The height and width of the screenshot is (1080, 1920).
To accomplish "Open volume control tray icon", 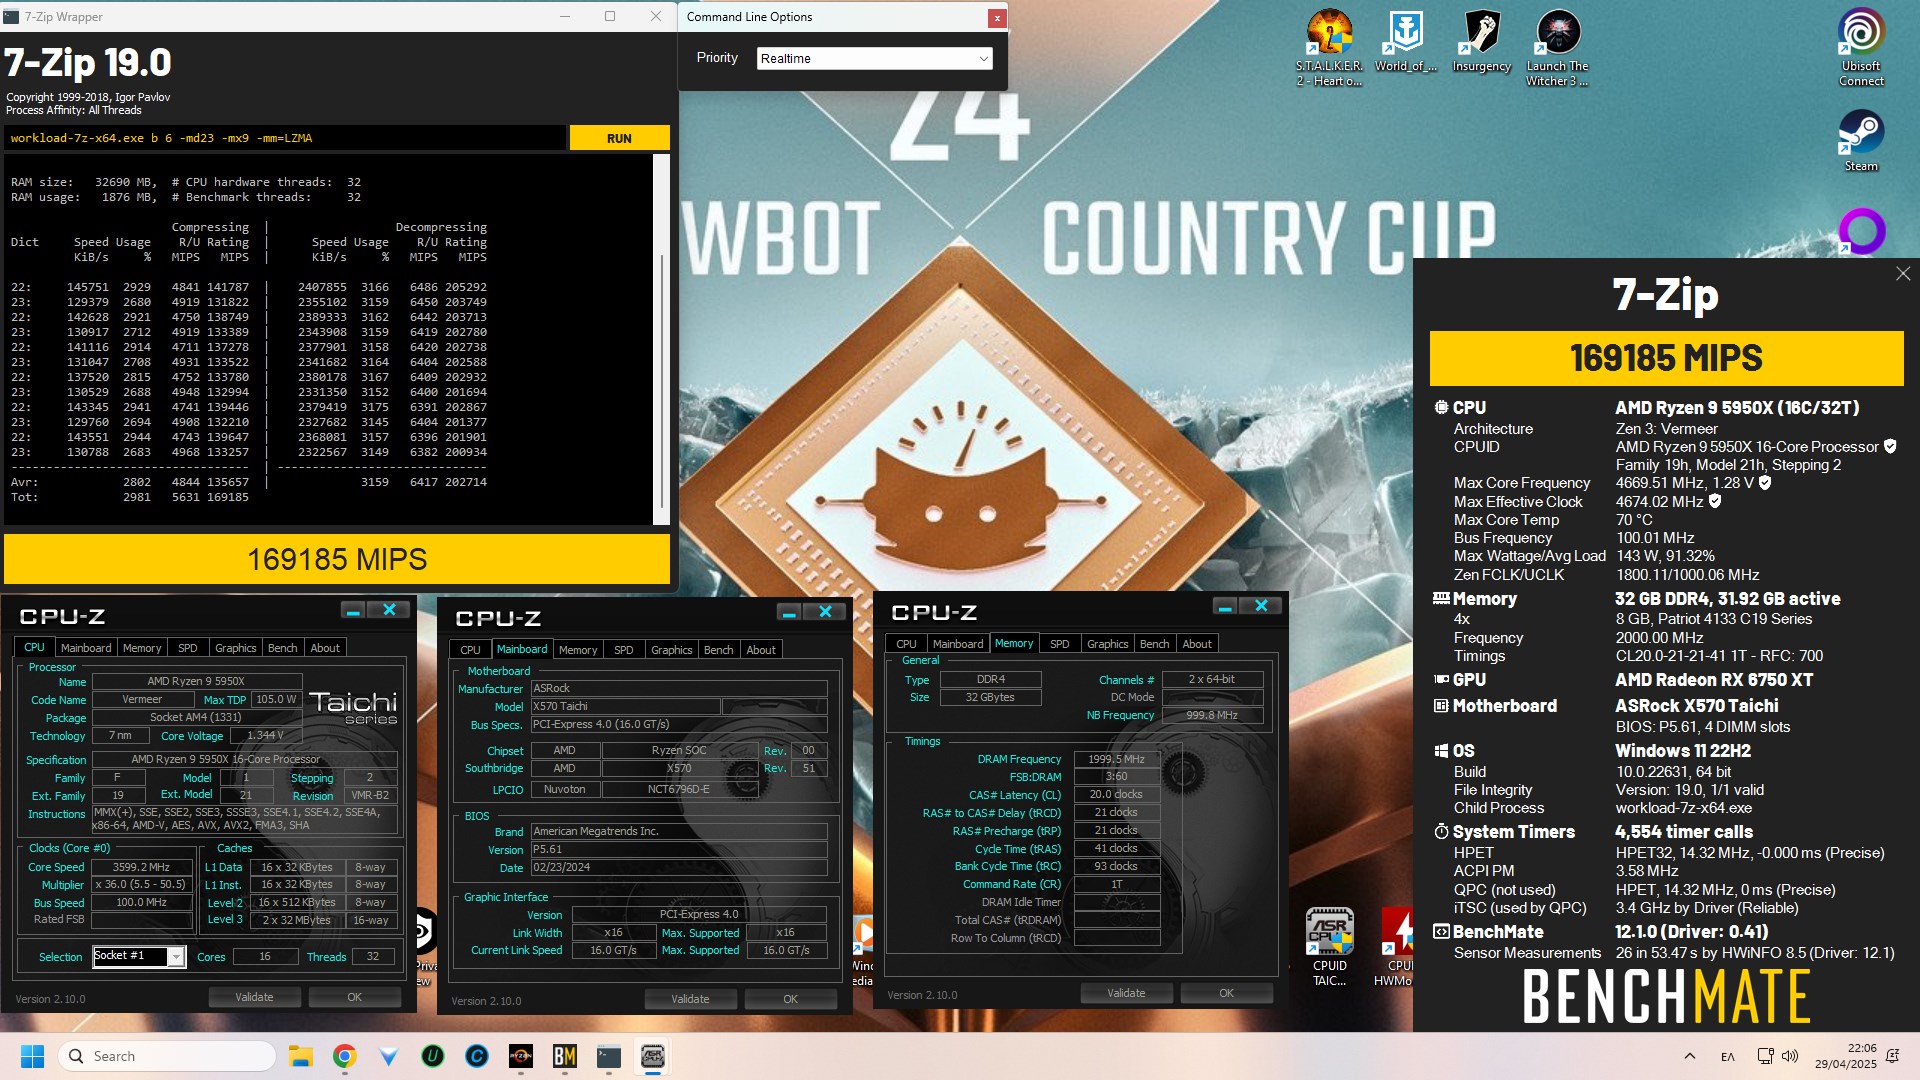I will point(1790,1056).
